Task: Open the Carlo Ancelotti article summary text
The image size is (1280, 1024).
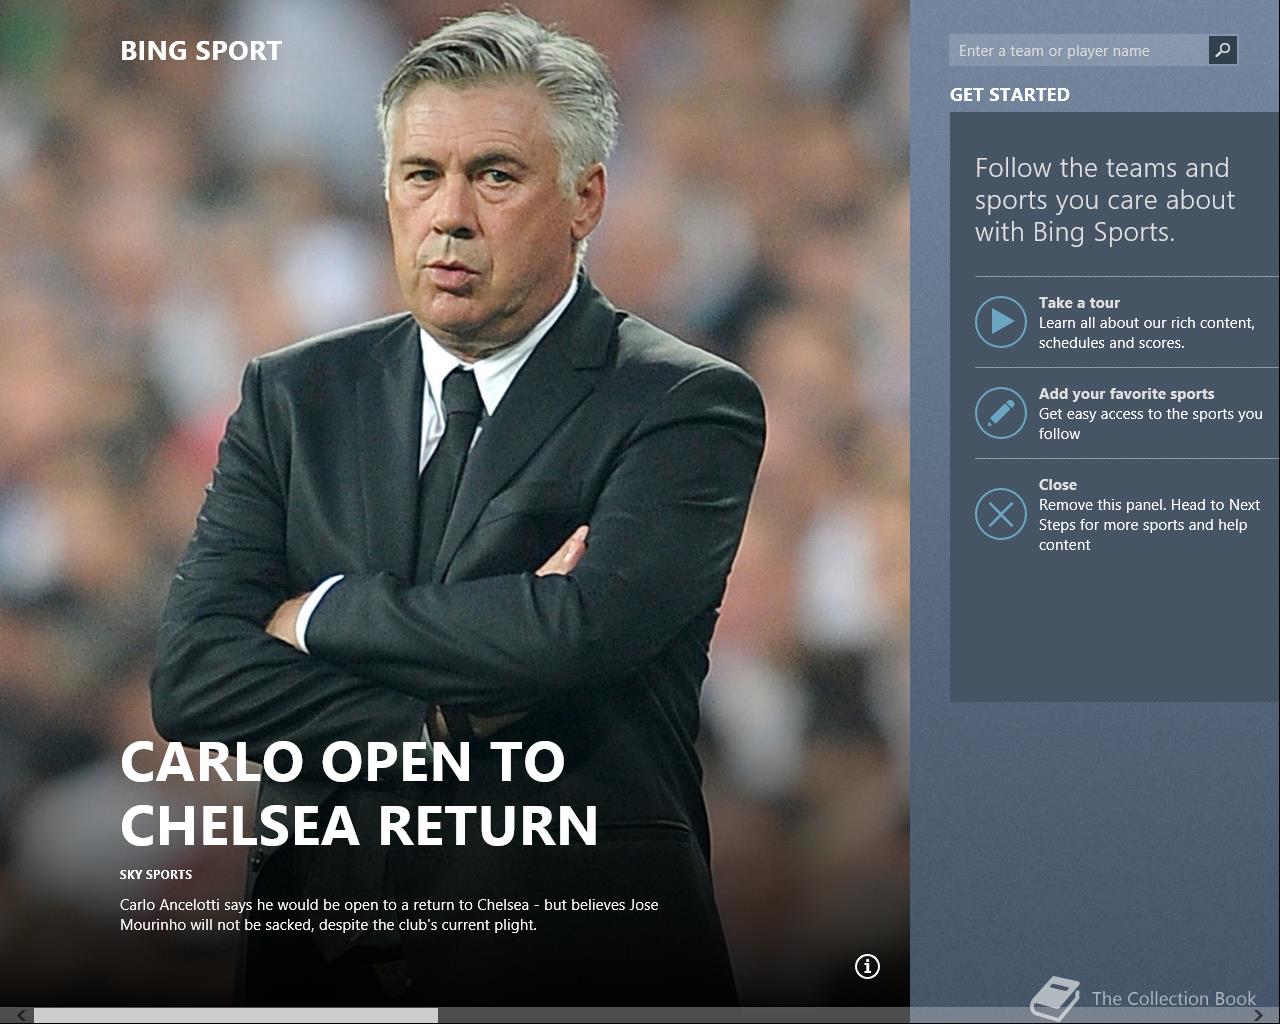Action: pos(389,915)
